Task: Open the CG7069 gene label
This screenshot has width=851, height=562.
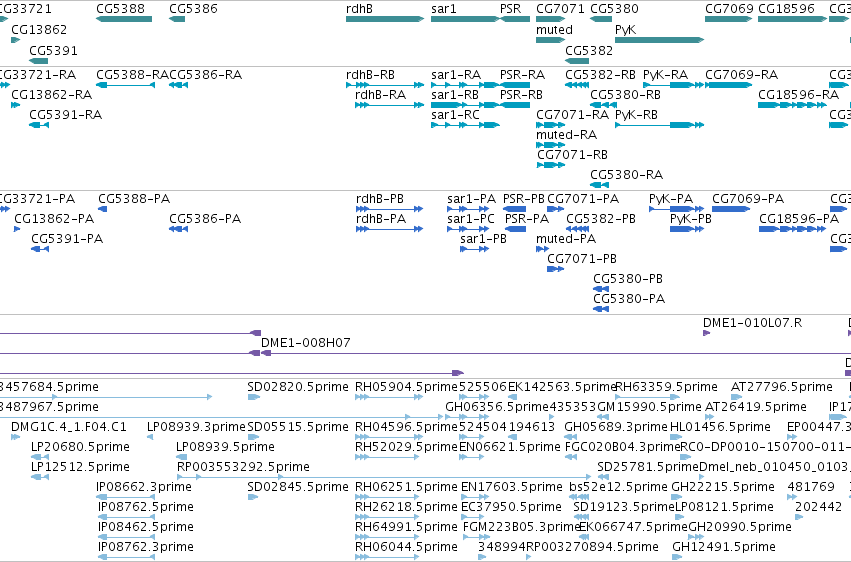Action: 729,9
